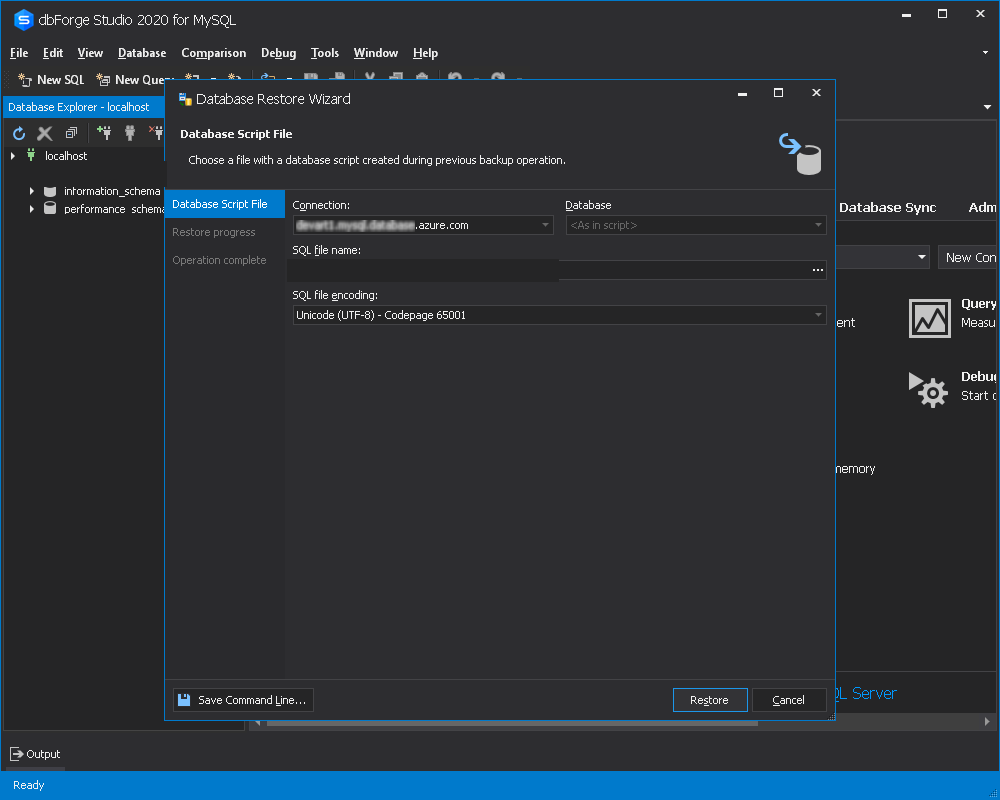Select performance_schema in the tree
Viewport: 1000px width, 800px height.
click(114, 209)
